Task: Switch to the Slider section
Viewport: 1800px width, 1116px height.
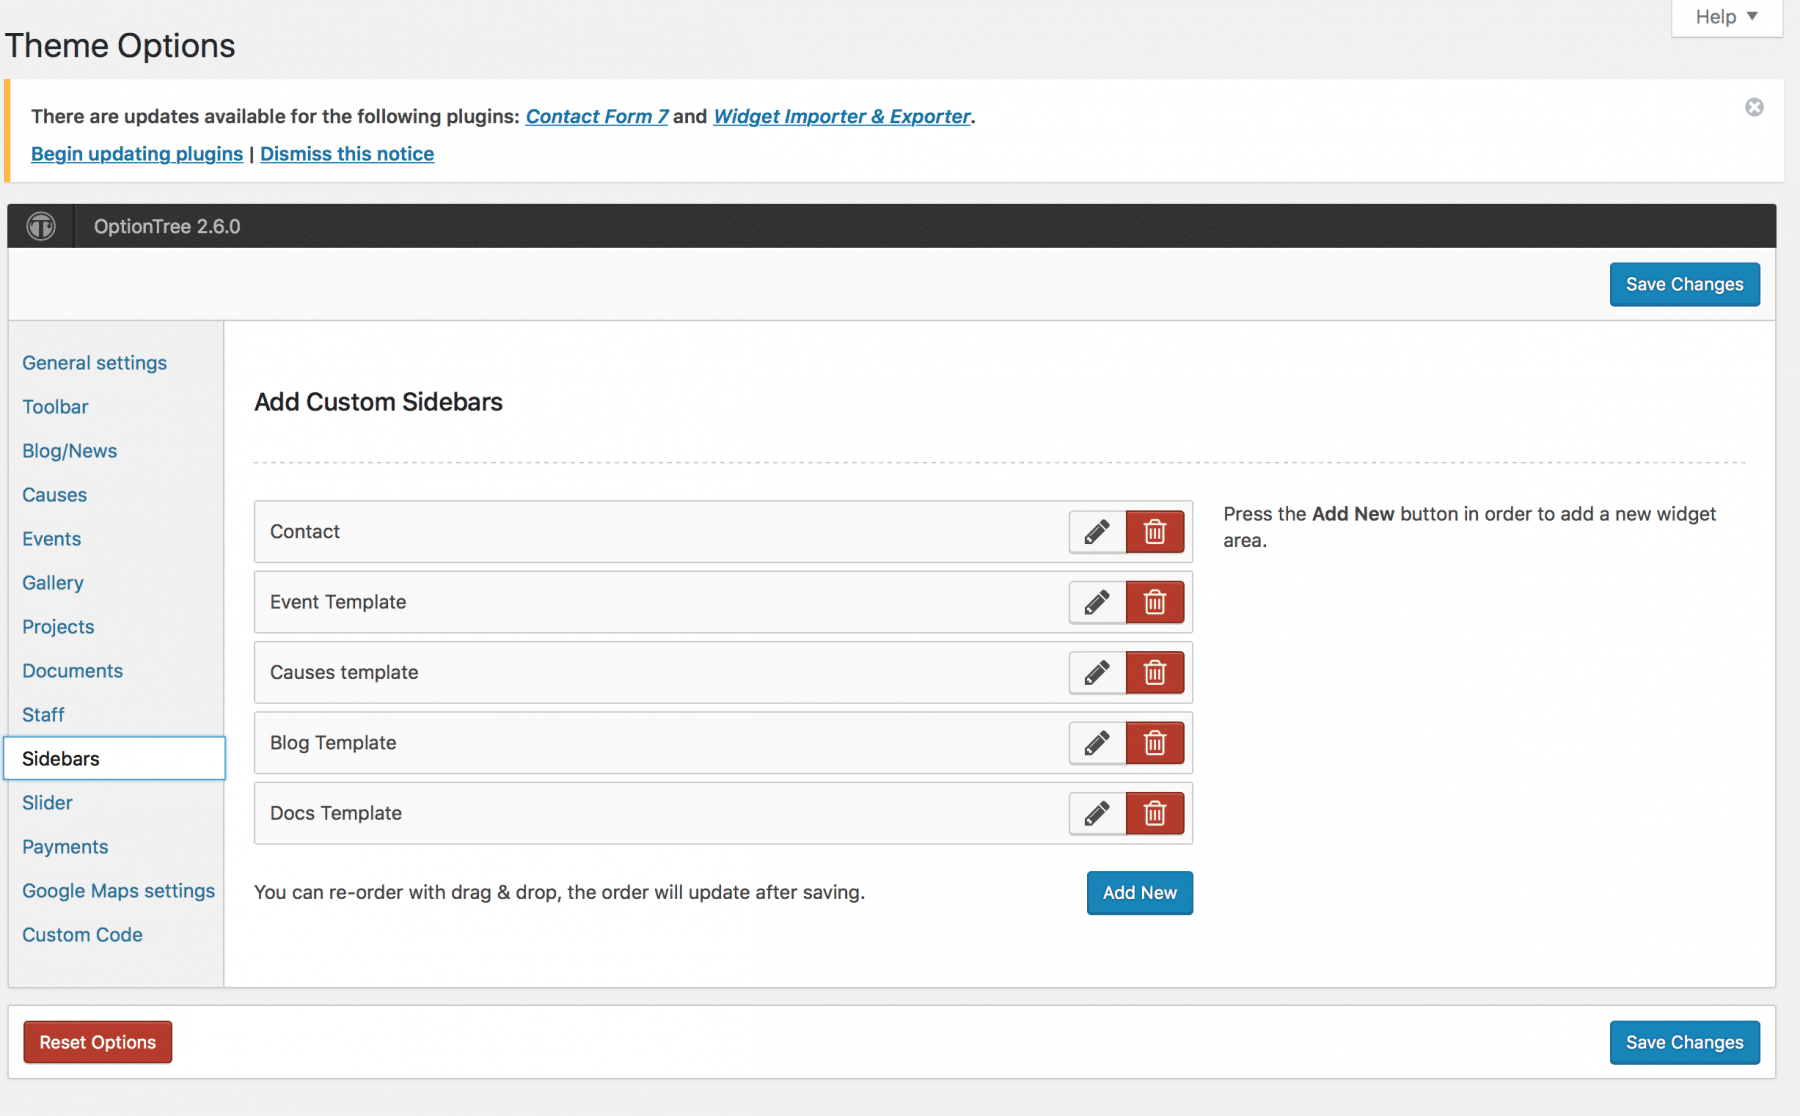Action: point(46,802)
